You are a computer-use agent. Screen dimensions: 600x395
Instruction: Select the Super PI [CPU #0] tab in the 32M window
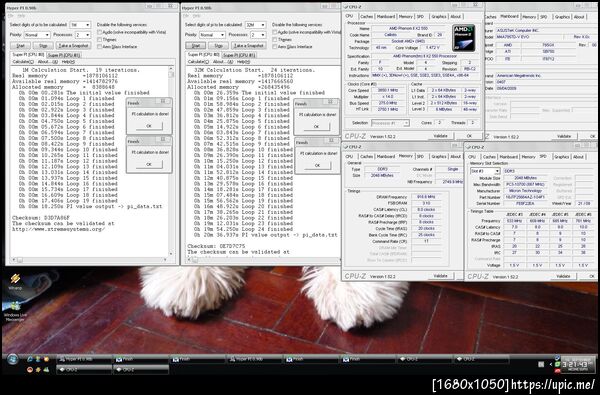(x=204, y=55)
